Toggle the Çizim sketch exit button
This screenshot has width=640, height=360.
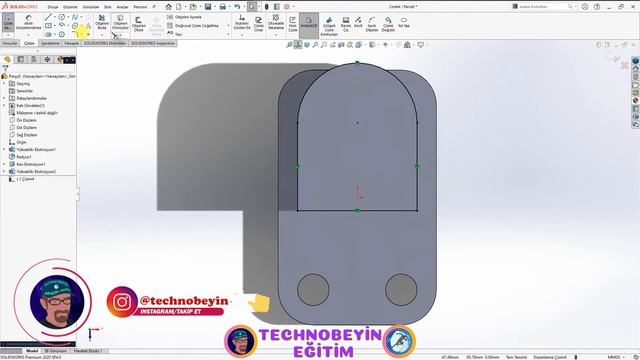tap(8, 22)
